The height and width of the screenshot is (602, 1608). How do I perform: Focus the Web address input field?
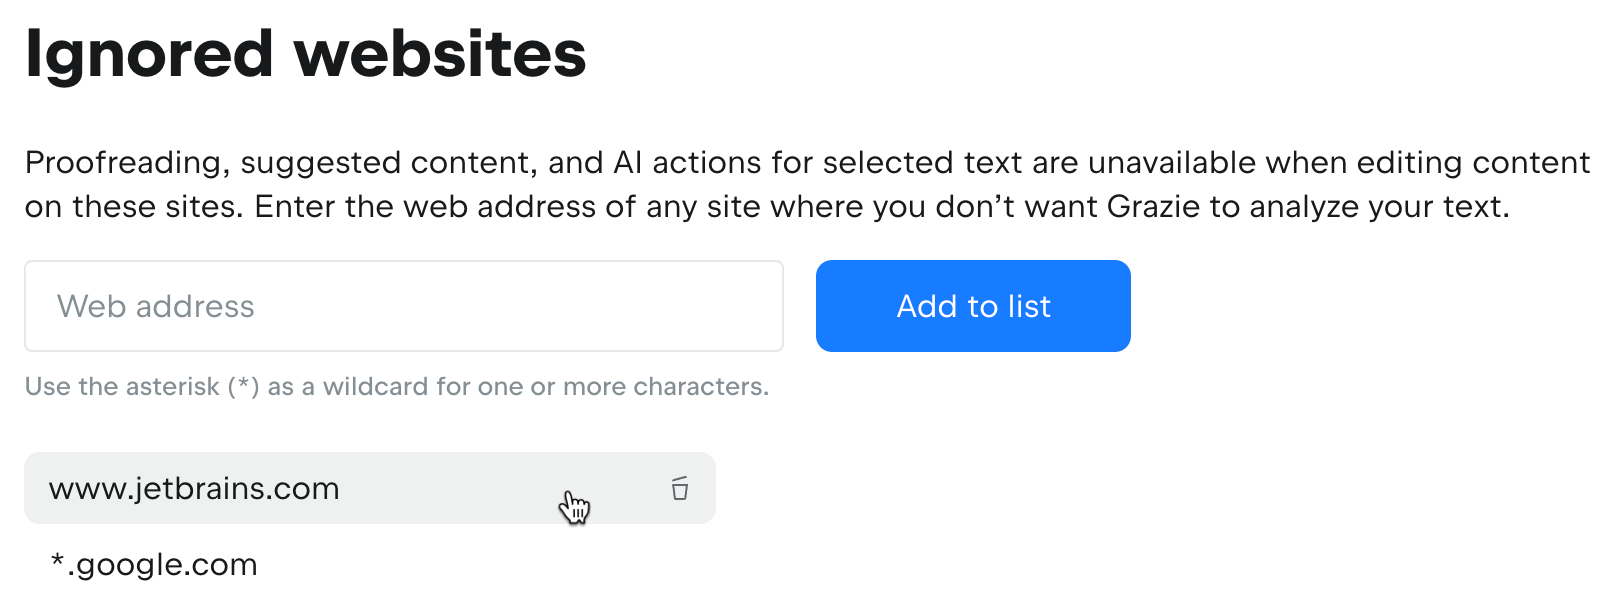(x=403, y=306)
